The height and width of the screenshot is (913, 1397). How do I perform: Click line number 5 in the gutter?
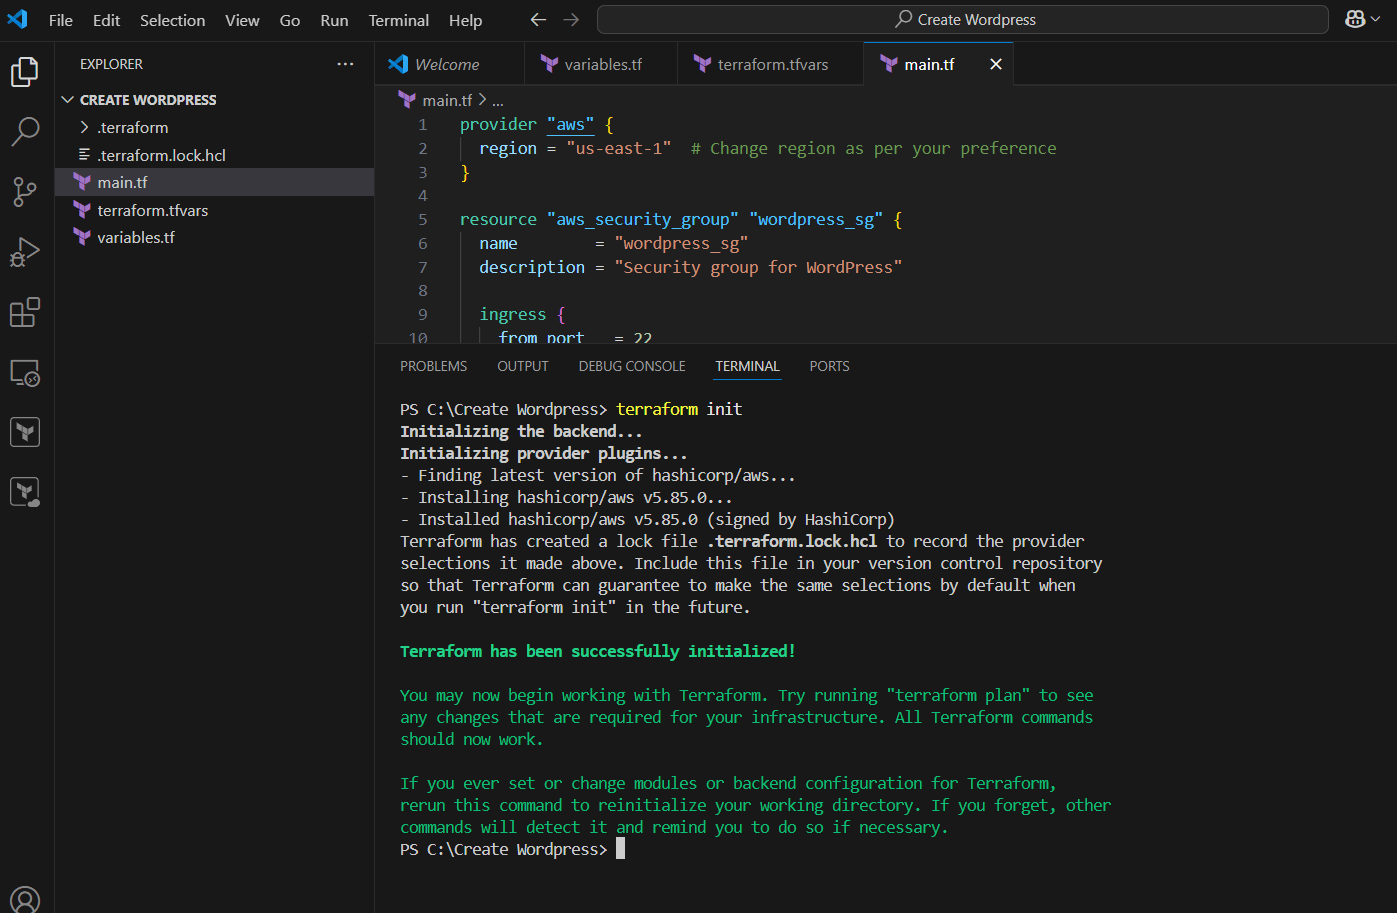(x=422, y=219)
